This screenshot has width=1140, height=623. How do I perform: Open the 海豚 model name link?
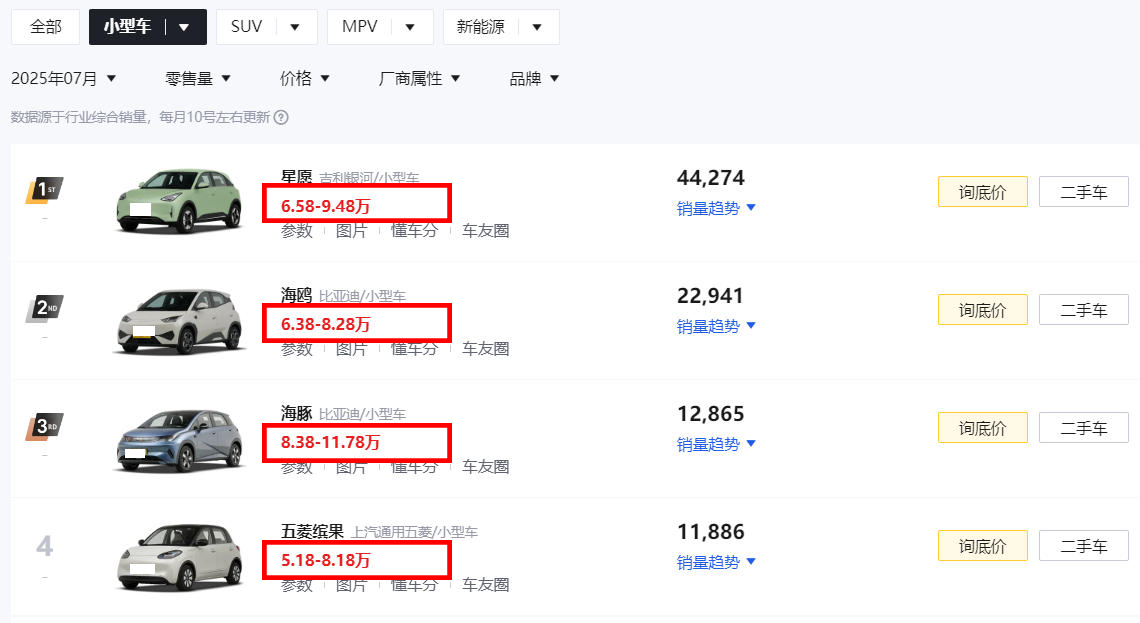[297, 414]
